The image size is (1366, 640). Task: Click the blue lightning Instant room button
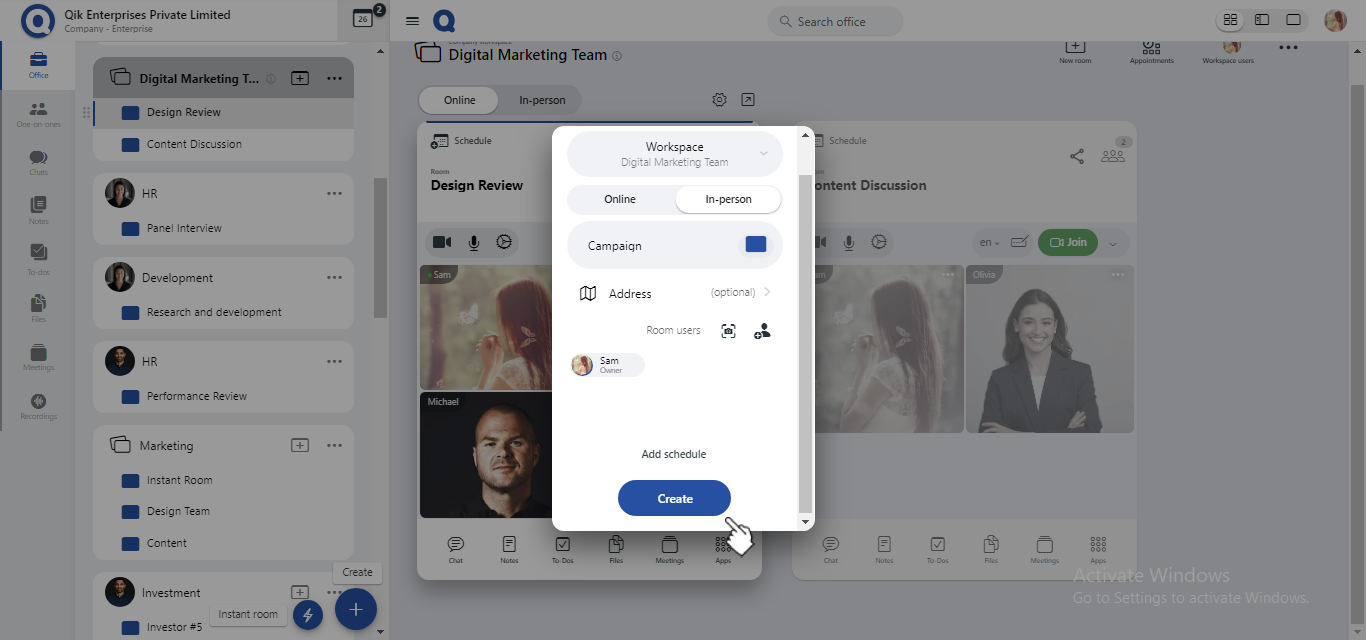pos(308,615)
